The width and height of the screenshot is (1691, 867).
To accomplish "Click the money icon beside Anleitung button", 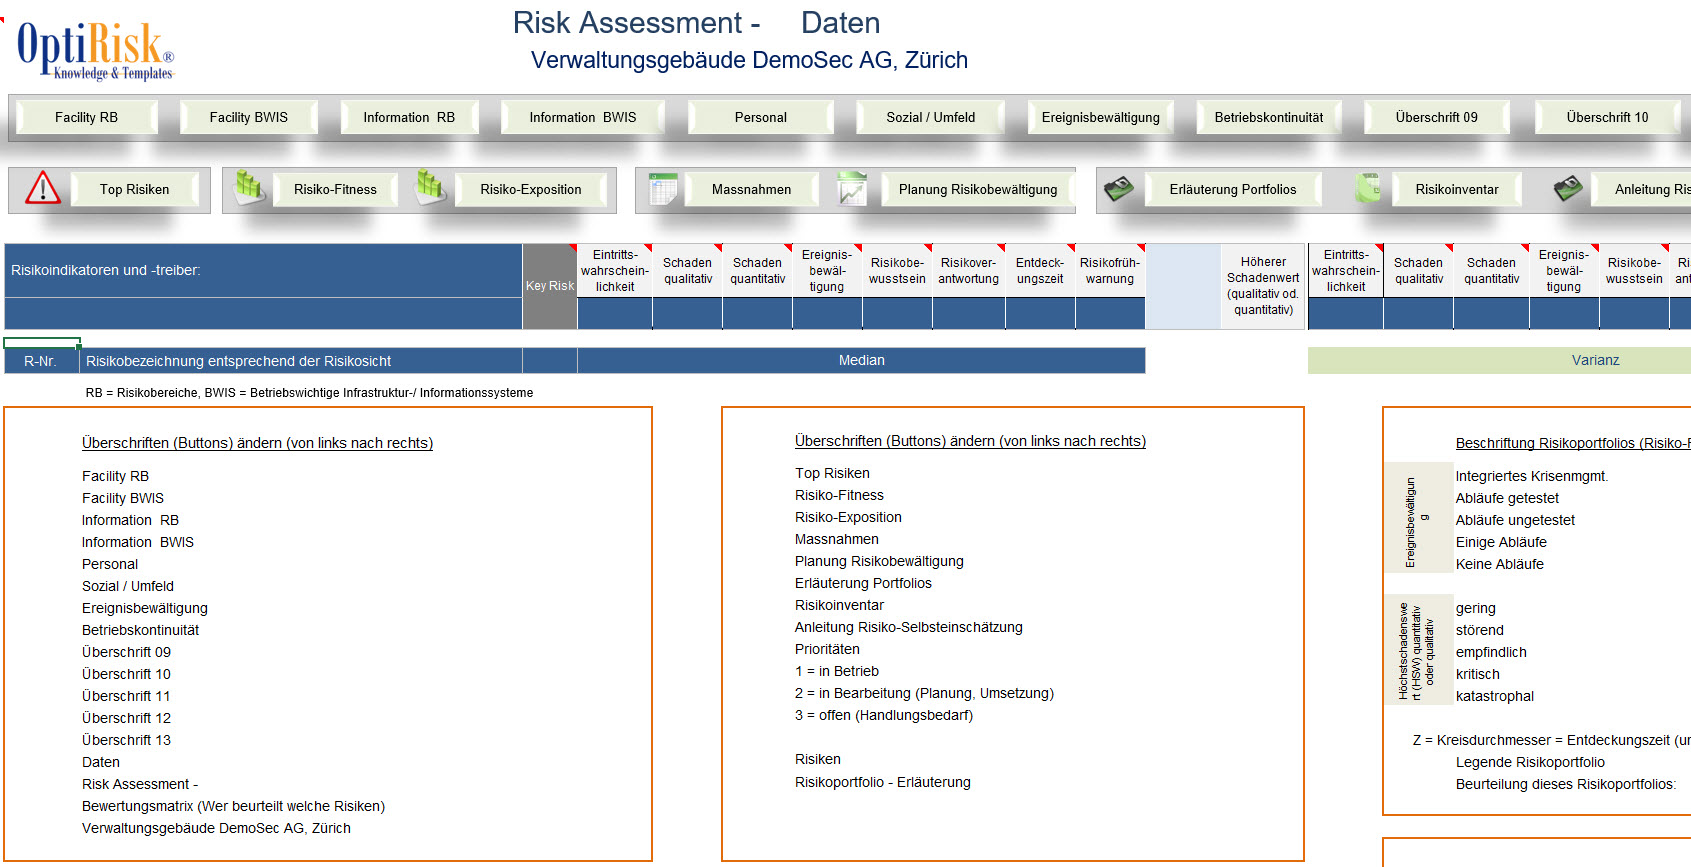I will pyautogui.click(x=1568, y=189).
